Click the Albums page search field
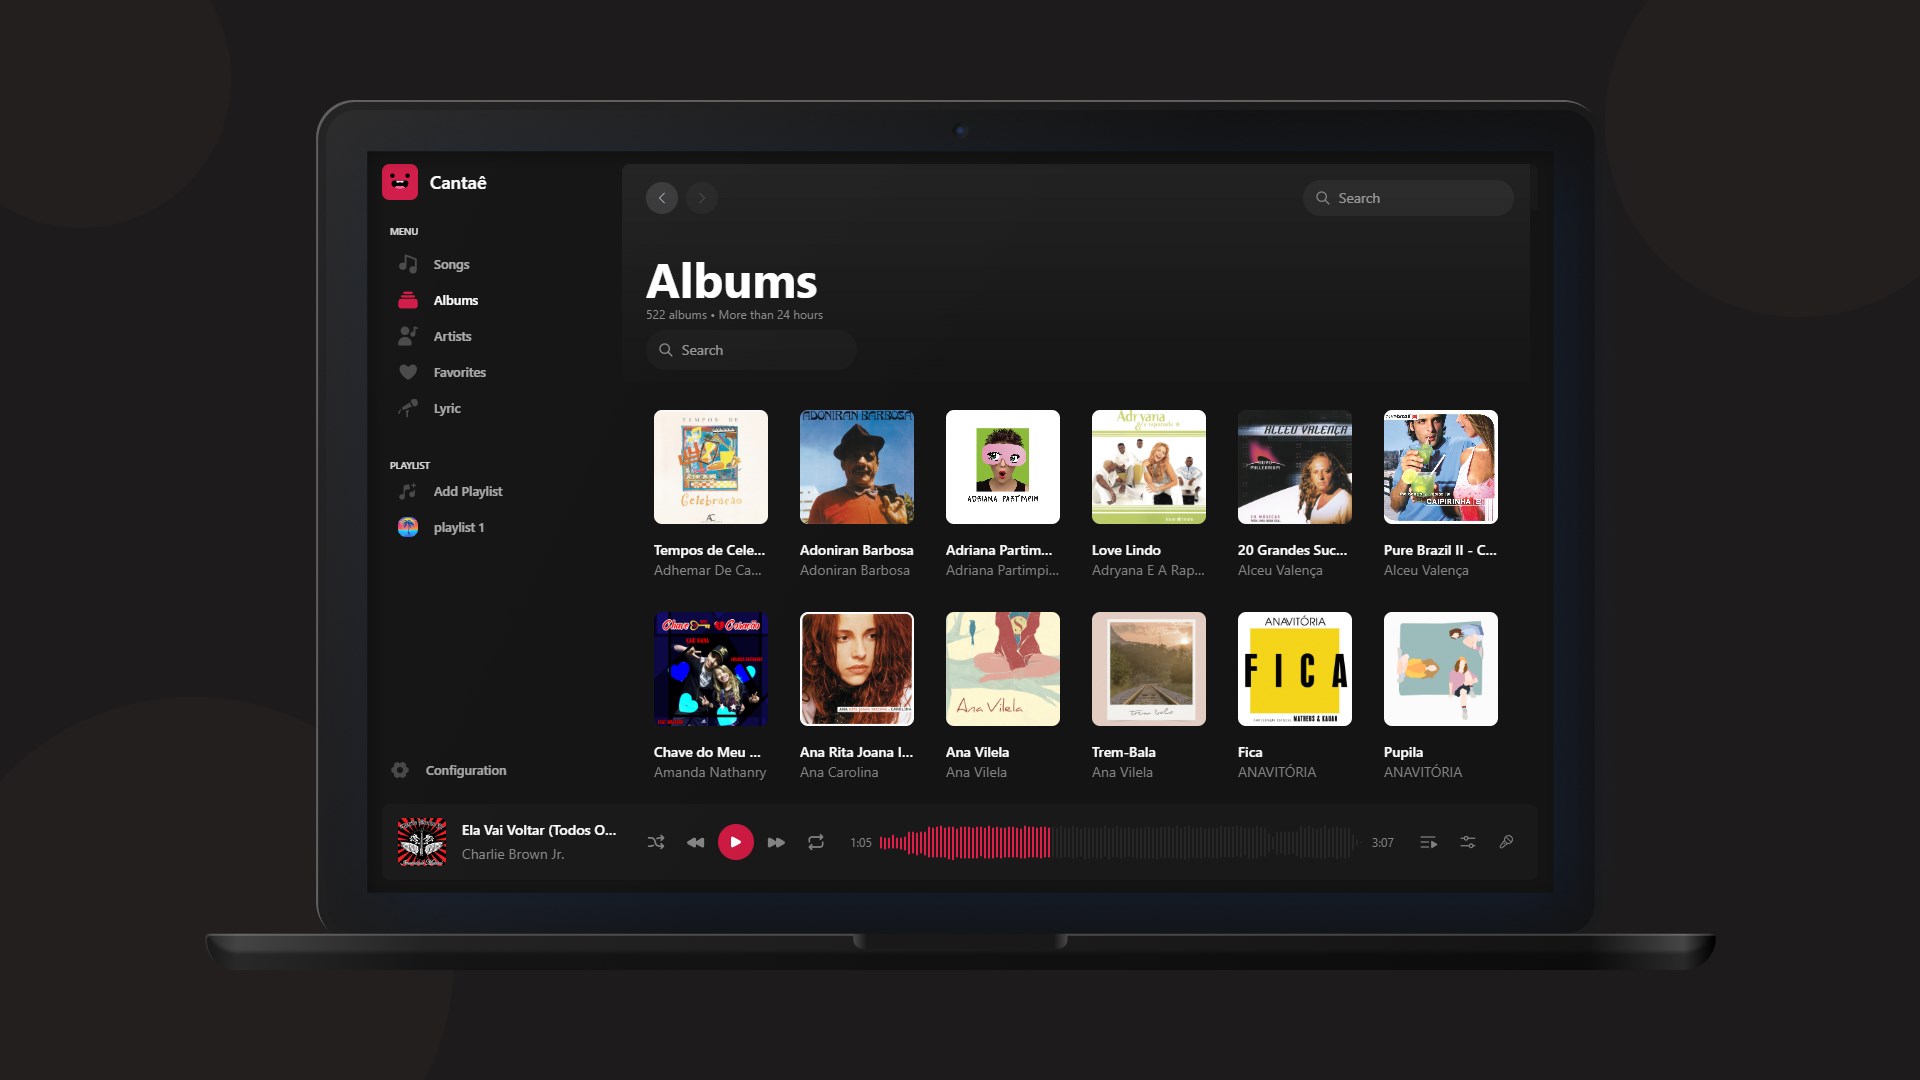The width and height of the screenshot is (1920, 1080). click(x=752, y=350)
